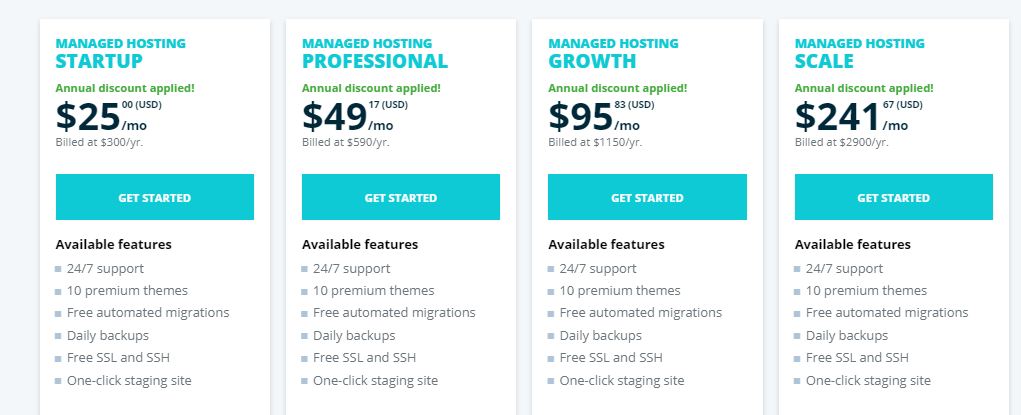This screenshot has height=415, width=1021.
Task: Select the Managed Hosting Startup heading
Action: [x=120, y=53]
